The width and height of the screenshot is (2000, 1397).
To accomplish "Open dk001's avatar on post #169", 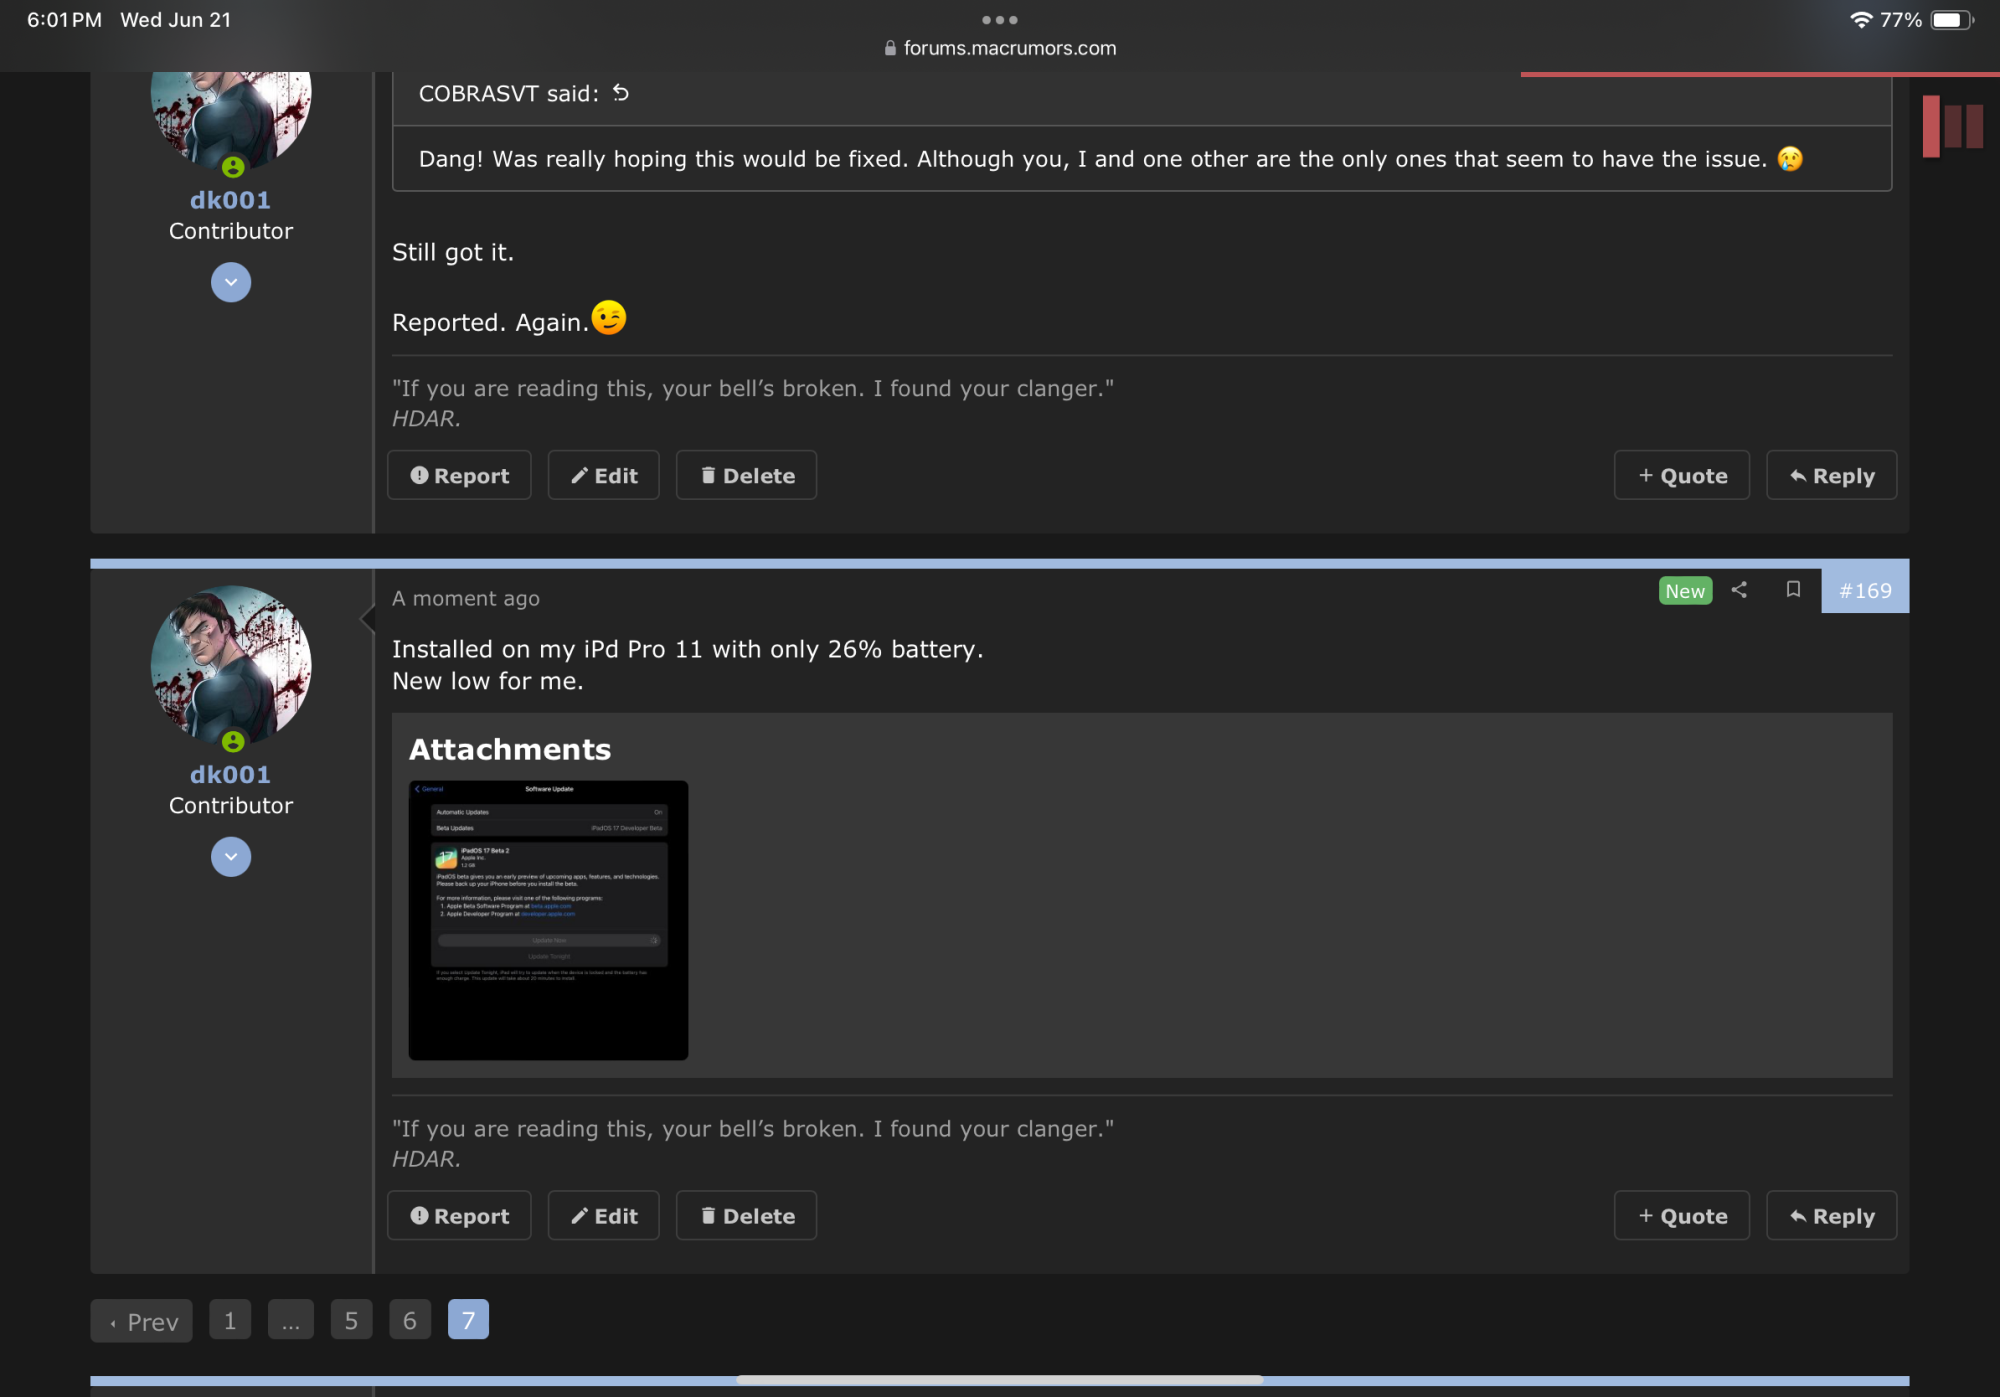I will 231,665.
